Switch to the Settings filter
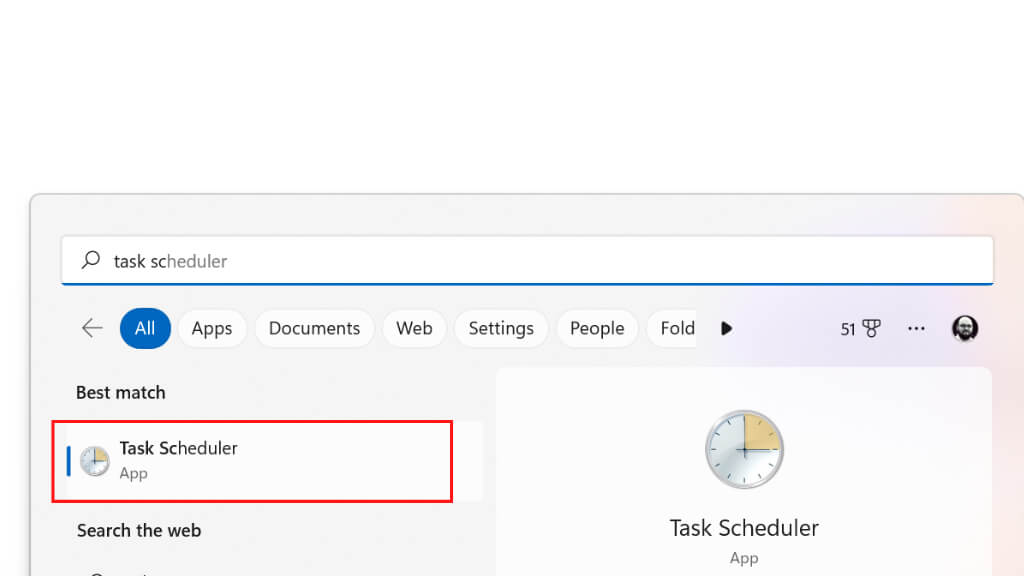1024x576 pixels. click(501, 328)
